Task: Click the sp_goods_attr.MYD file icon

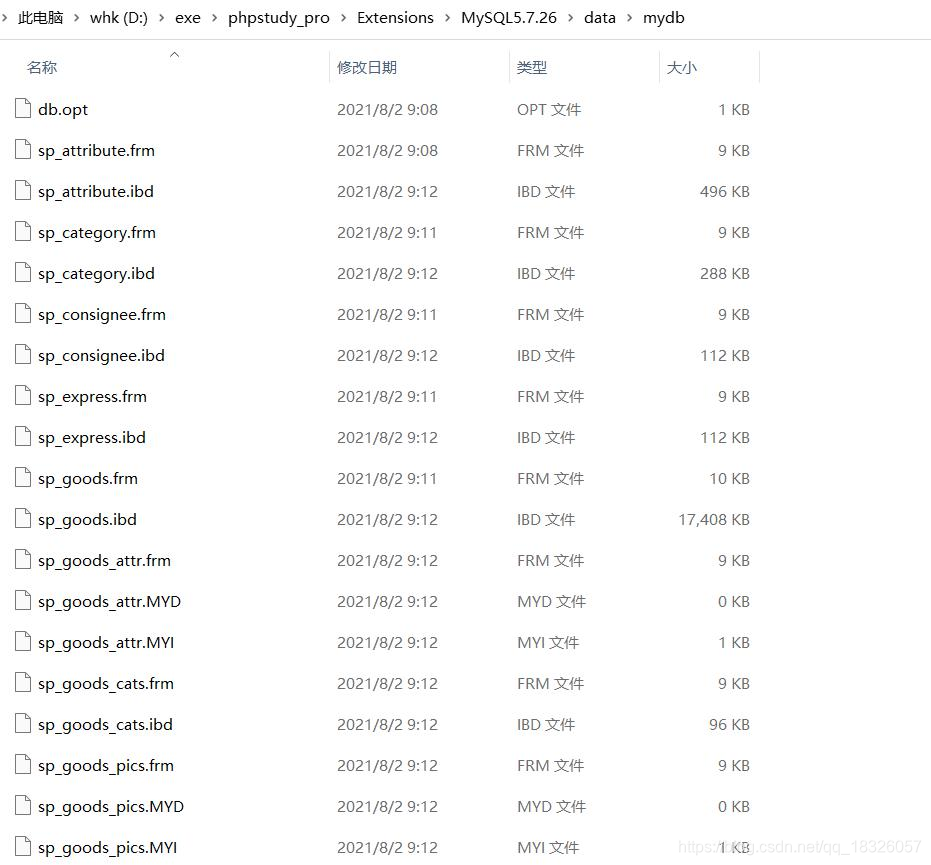Action: point(23,600)
